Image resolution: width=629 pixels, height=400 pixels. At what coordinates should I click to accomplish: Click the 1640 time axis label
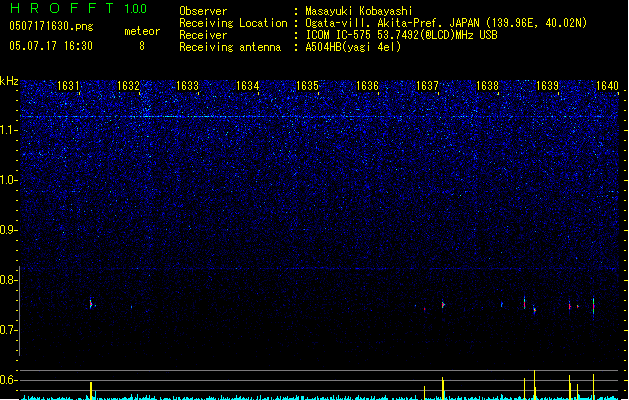coord(607,86)
